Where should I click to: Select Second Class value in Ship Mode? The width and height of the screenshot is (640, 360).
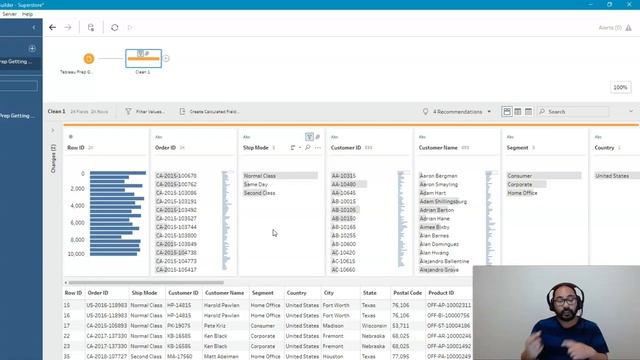pyautogui.click(x=260, y=193)
